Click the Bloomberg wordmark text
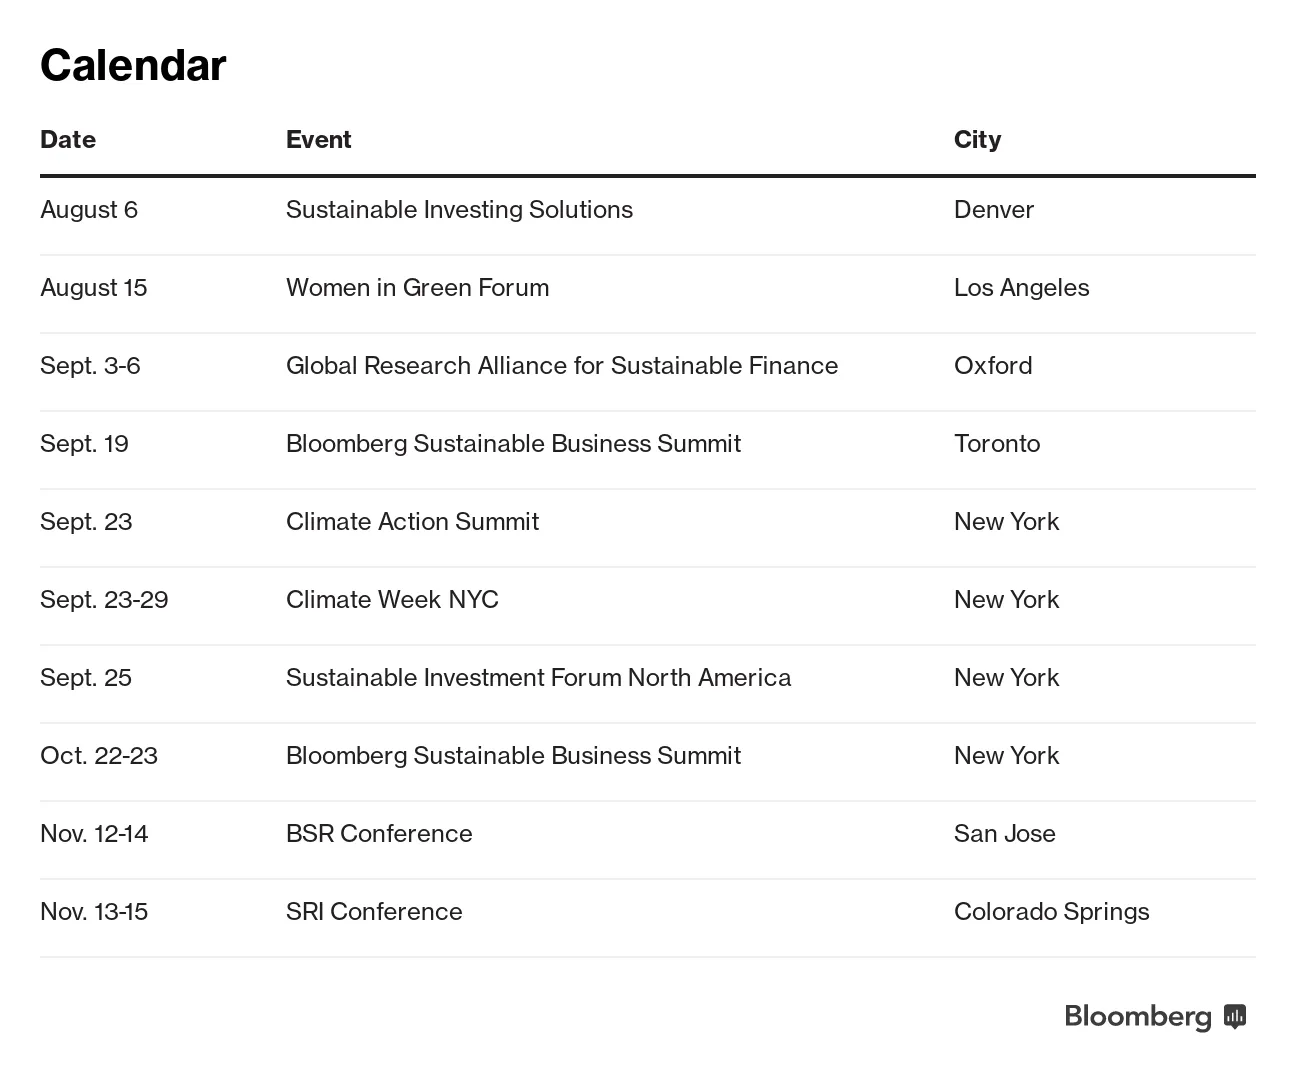This screenshot has width=1296, height=1074. [x=1138, y=1016]
